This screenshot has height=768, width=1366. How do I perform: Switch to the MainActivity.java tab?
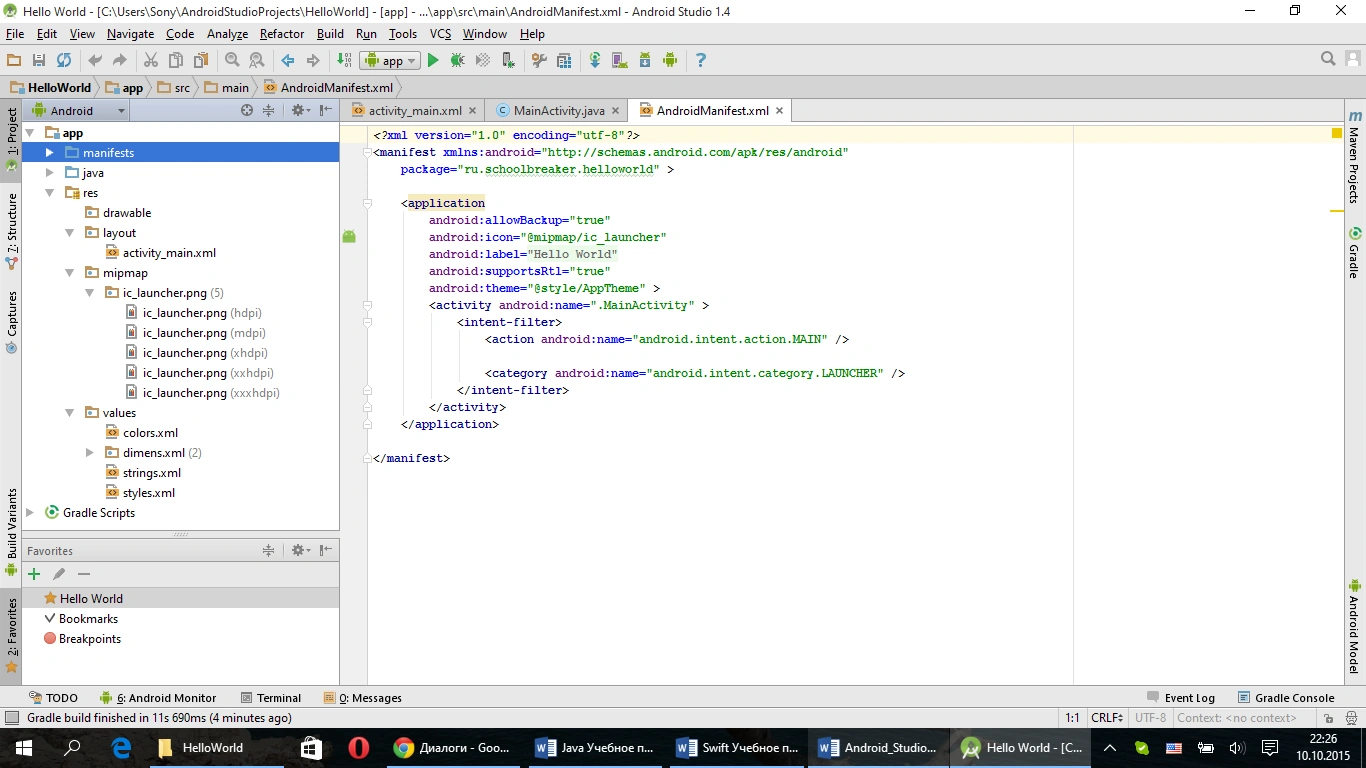(x=558, y=111)
